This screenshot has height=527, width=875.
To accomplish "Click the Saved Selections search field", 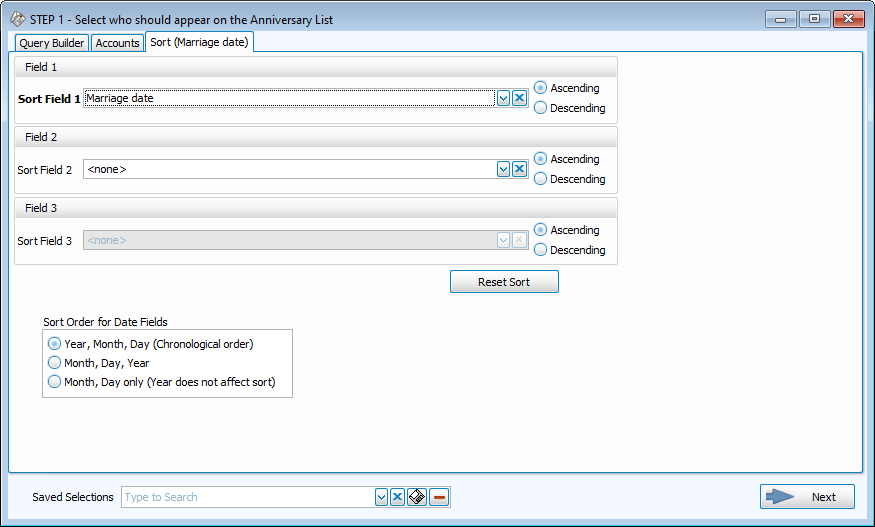I will tap(246, 497).
